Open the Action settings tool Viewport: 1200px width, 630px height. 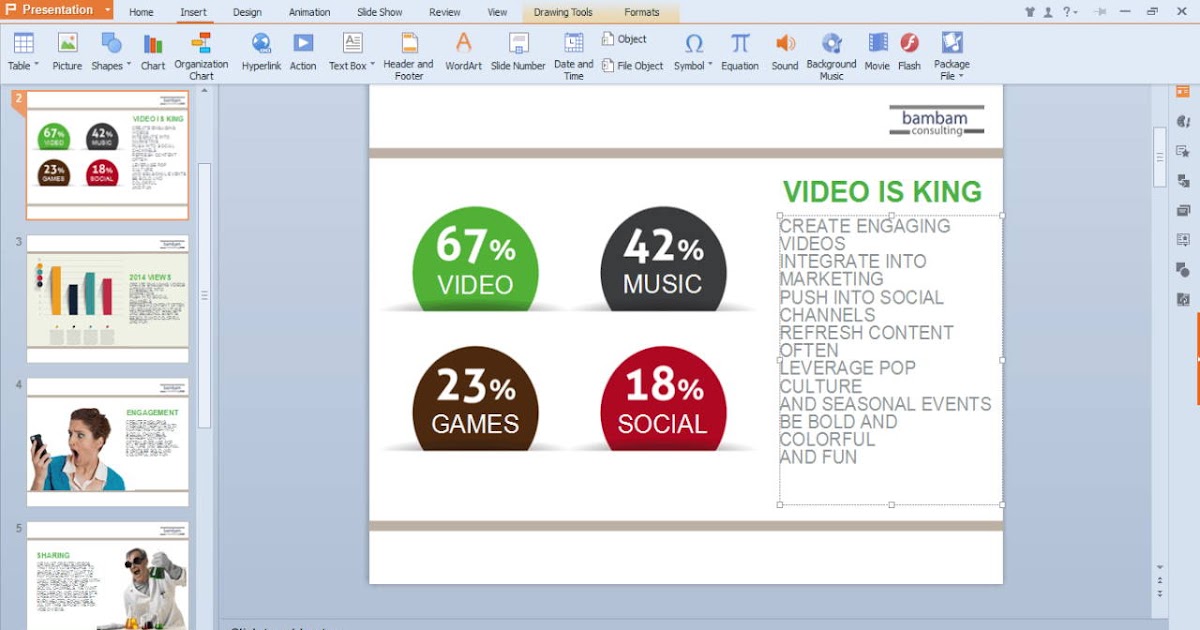[303, 52]
